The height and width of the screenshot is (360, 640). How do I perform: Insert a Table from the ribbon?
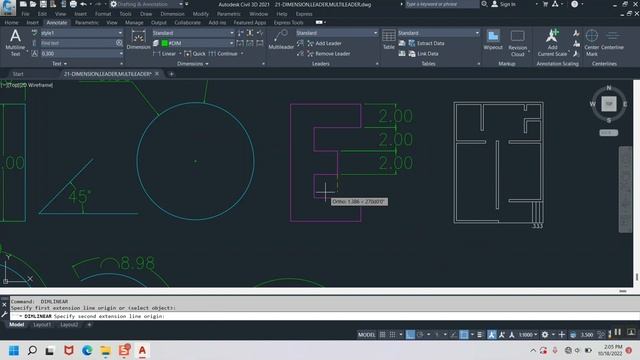[x=389, y=40]
